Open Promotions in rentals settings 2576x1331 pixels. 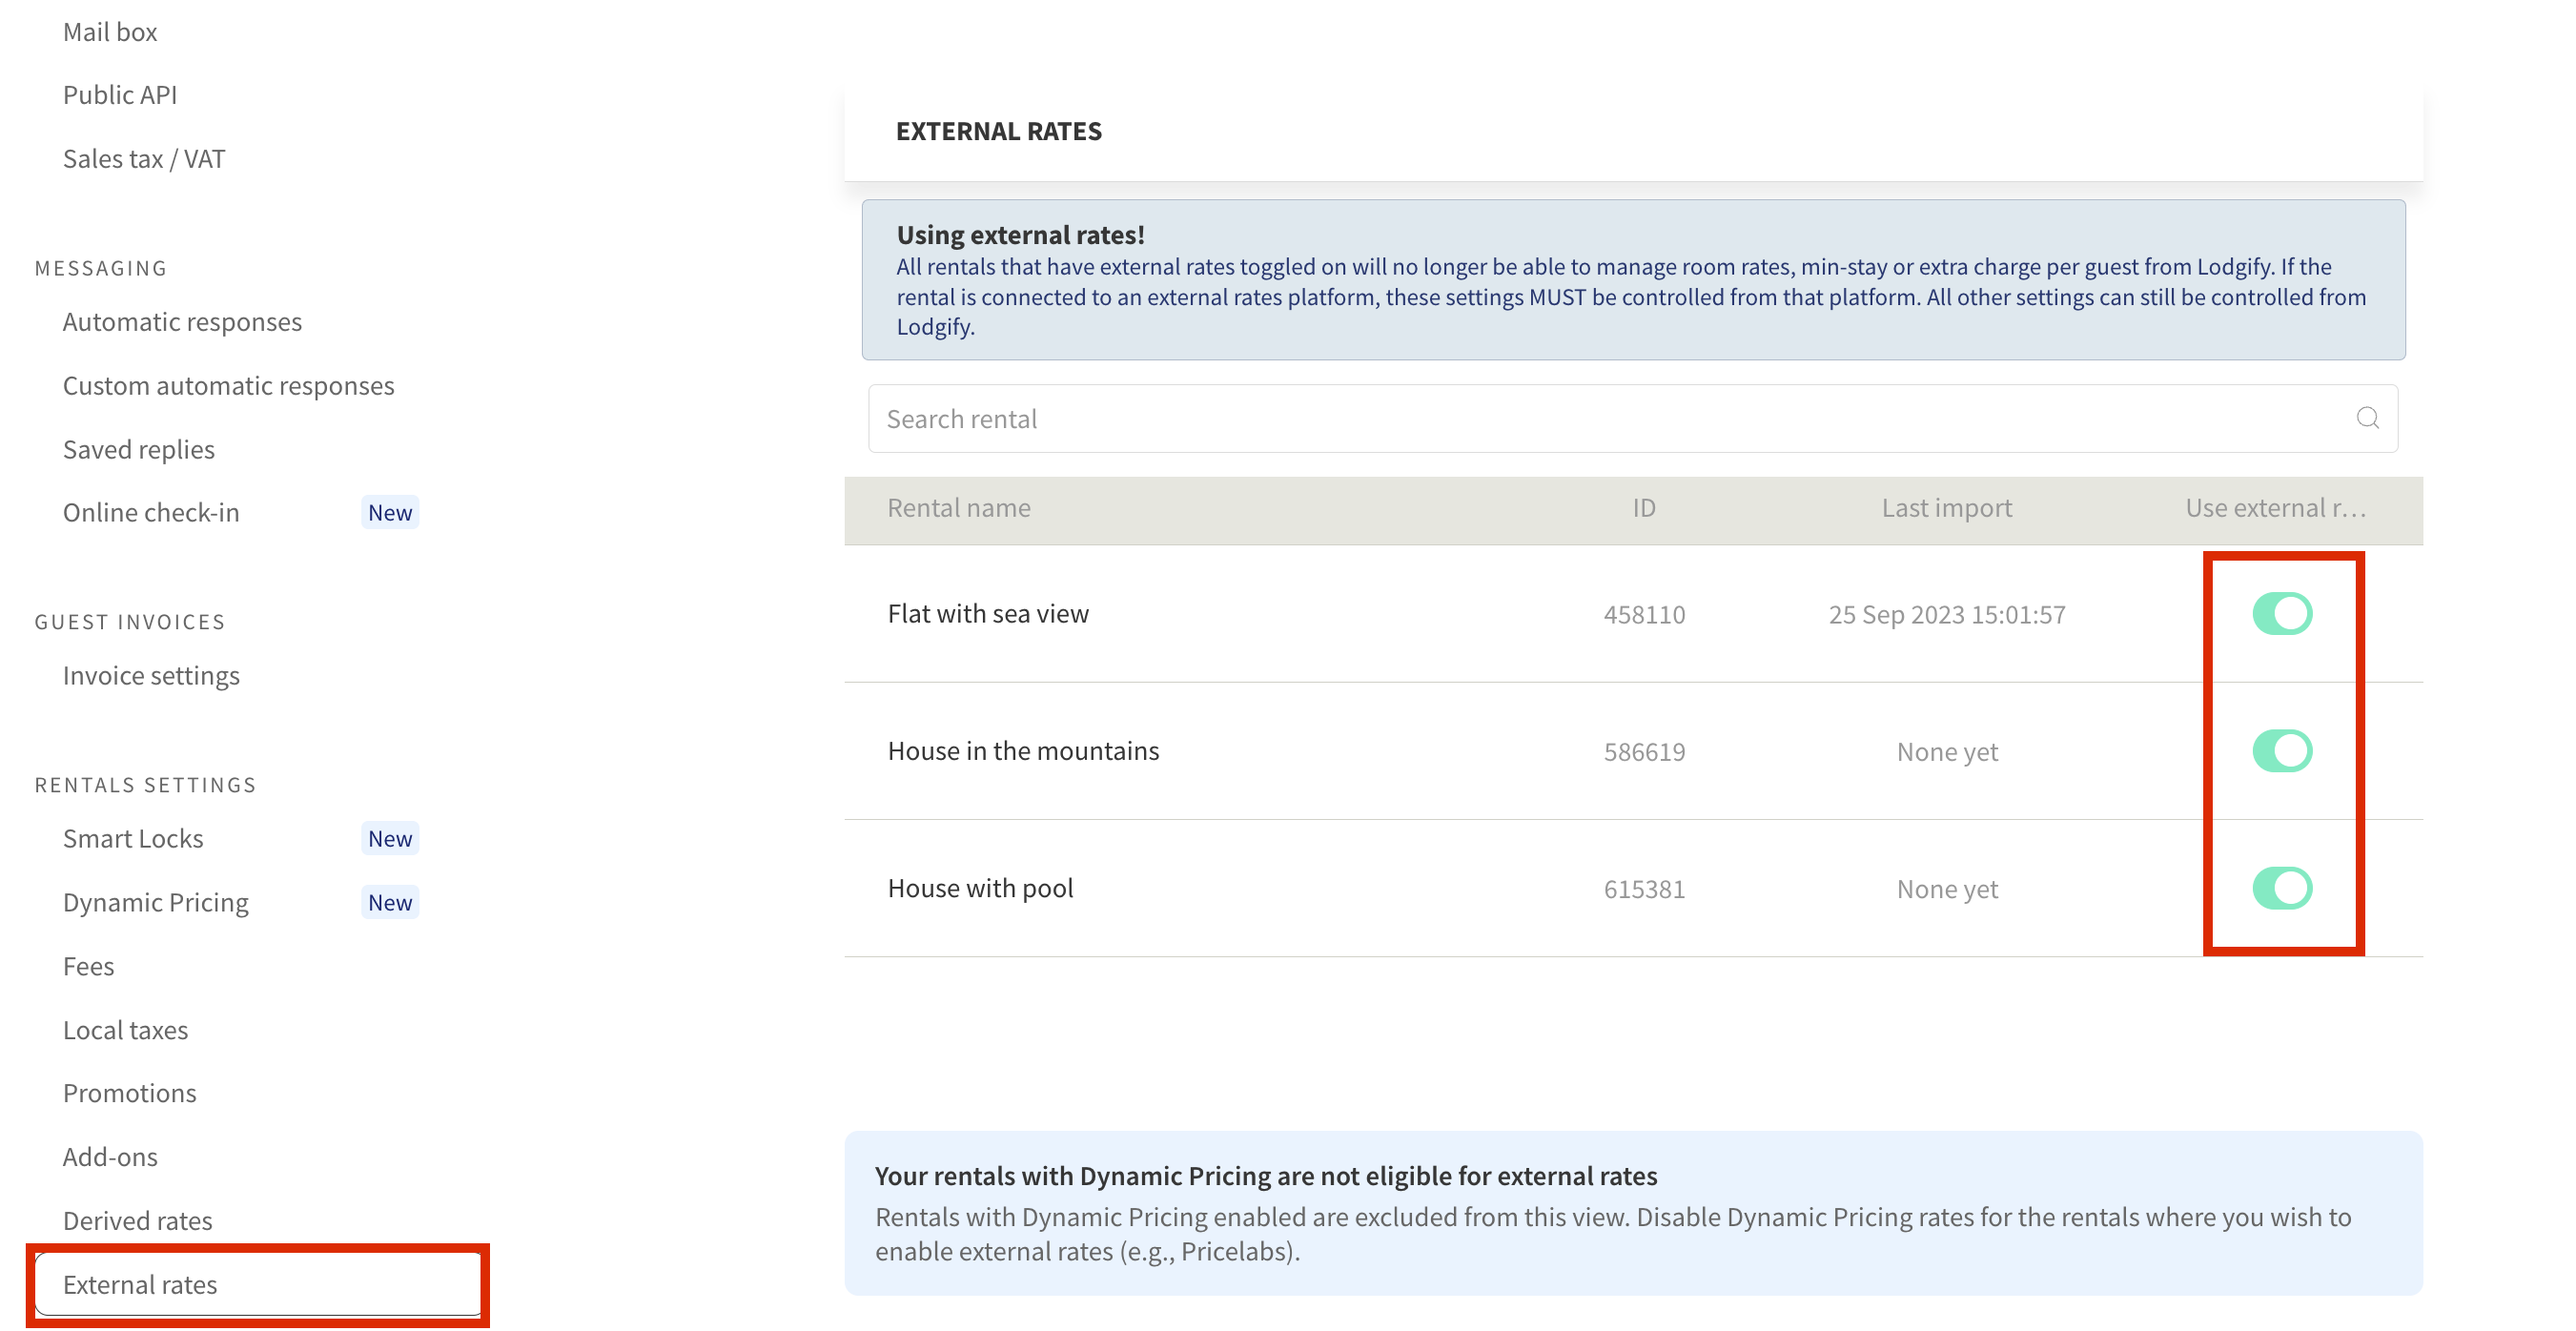(x=129, y=1093)
